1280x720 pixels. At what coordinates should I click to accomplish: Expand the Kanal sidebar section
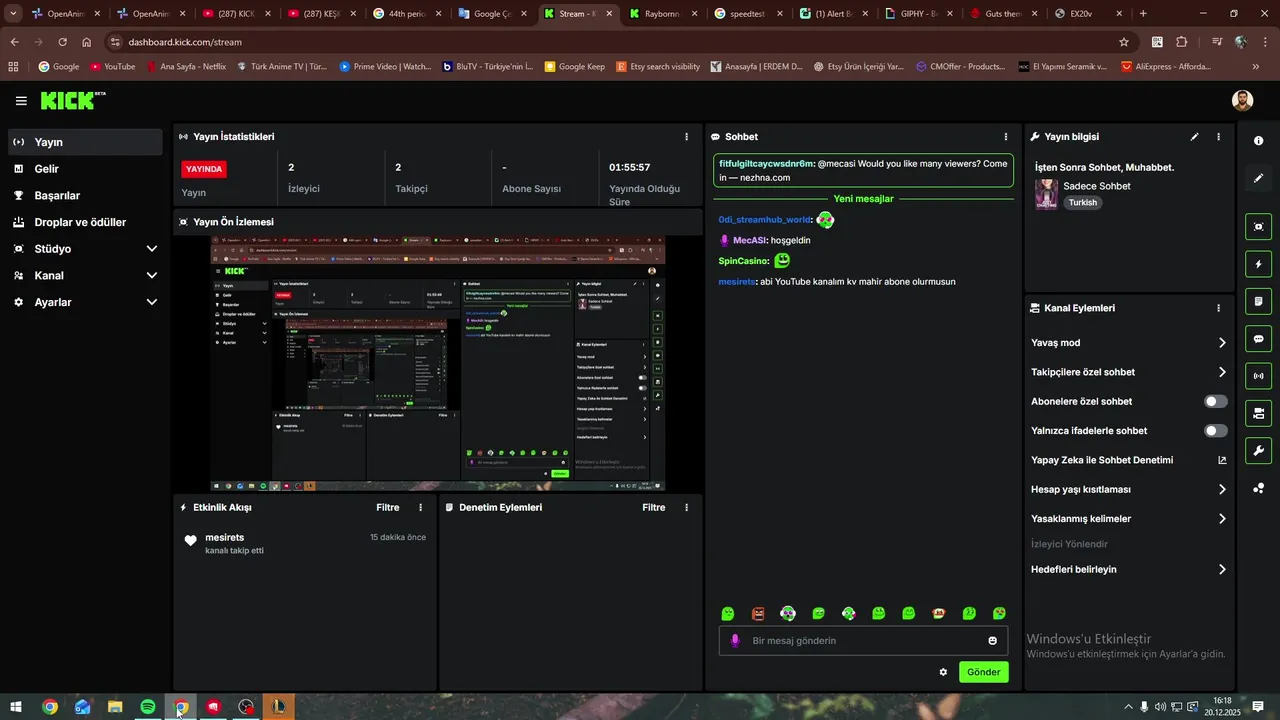point(151,276)
